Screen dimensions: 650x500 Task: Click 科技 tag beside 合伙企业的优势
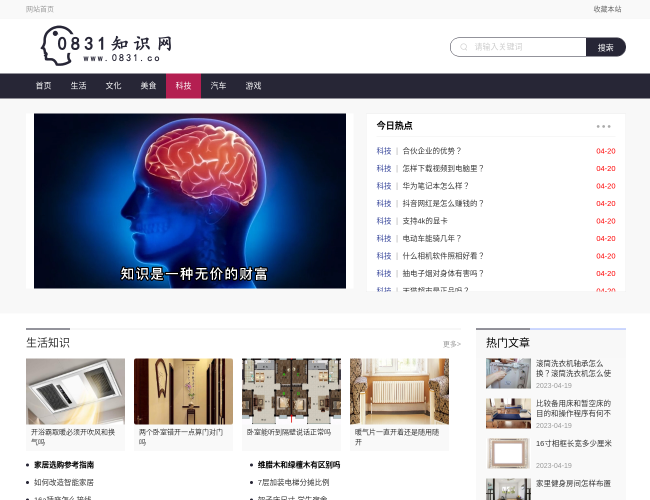point(384,151)
